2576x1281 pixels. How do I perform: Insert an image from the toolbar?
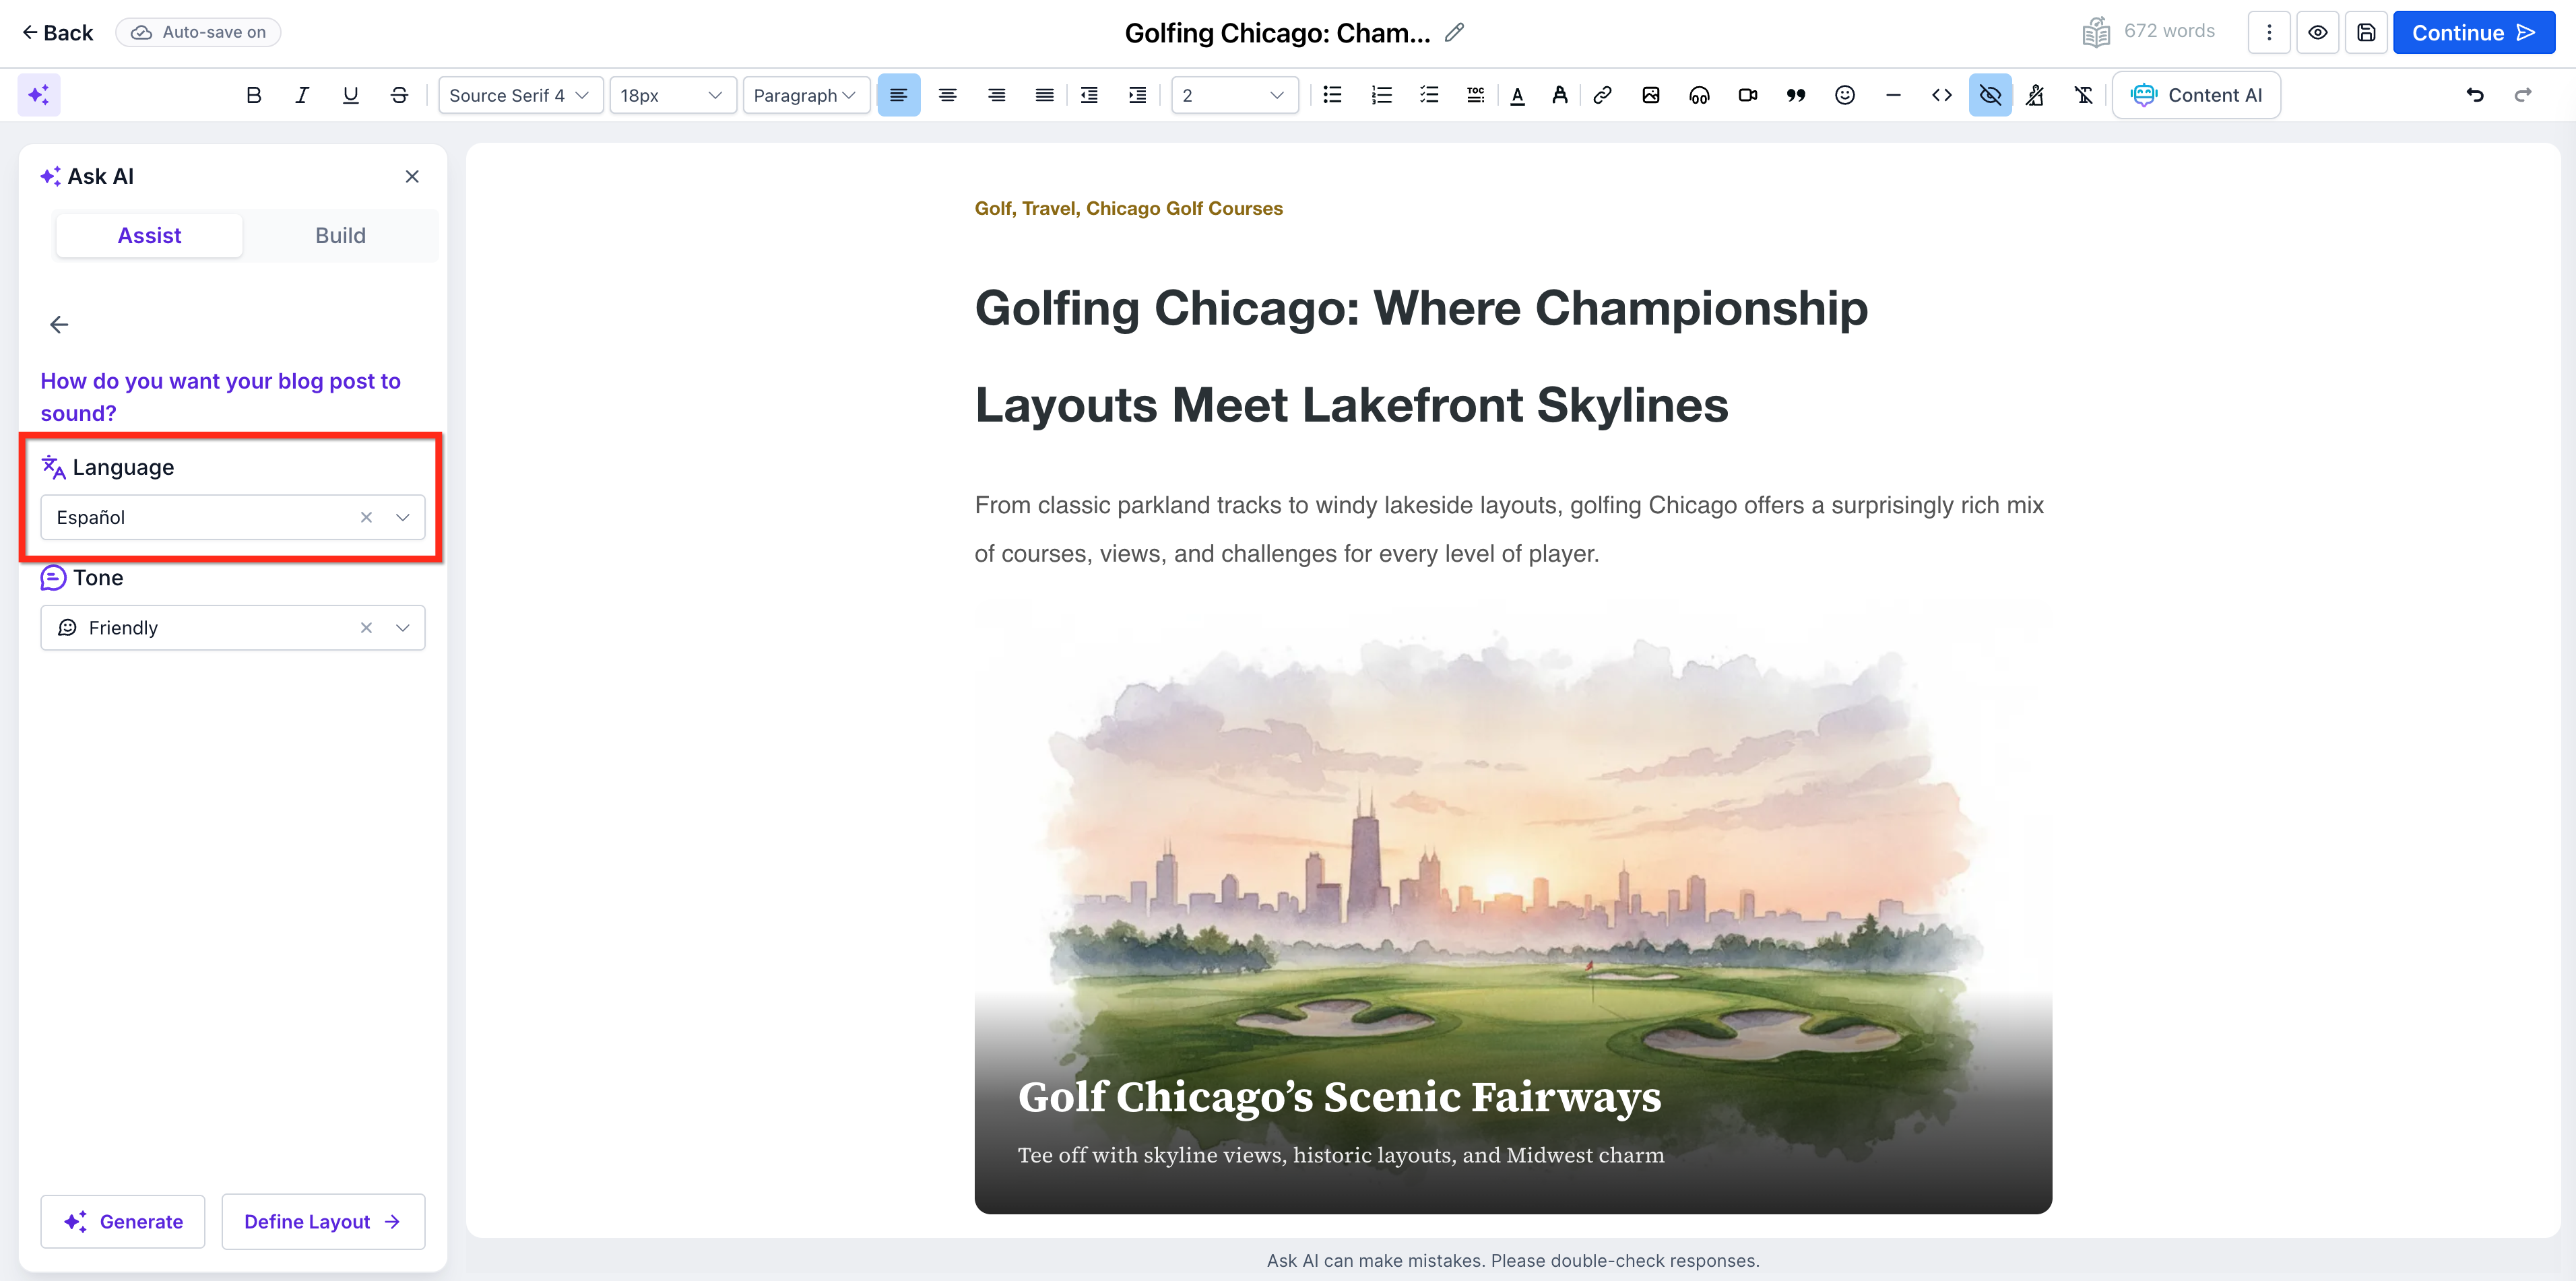click(x=1650, y=95)
